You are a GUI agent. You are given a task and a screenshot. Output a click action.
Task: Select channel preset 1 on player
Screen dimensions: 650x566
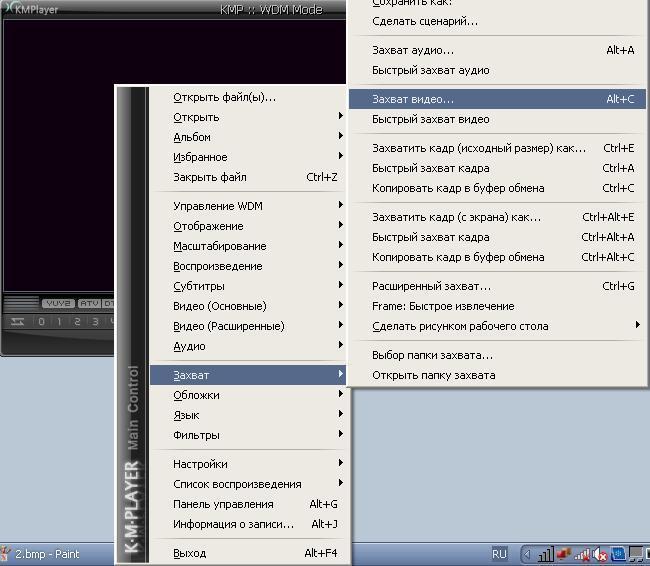click(x=59, y=321)
